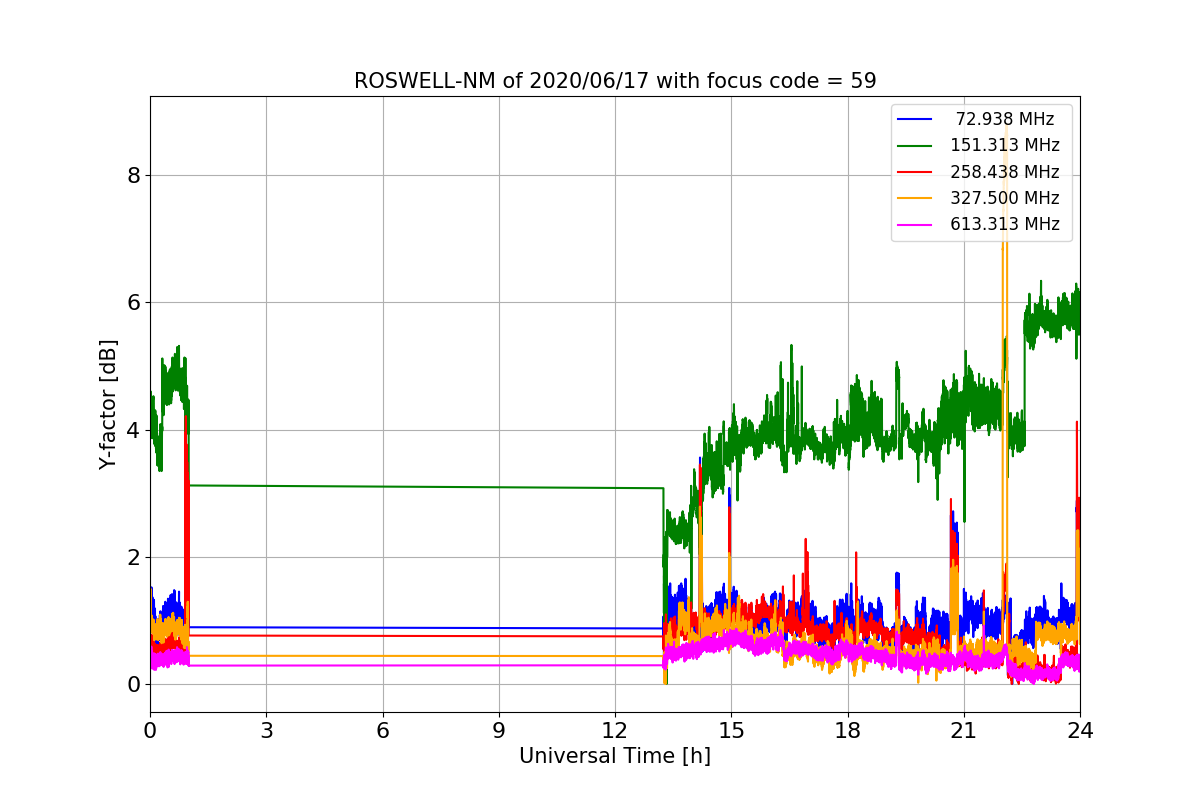Click the magenta line swatch in legend
Image resolution: width=1200 pixels, height=800 pixels.
915,225
